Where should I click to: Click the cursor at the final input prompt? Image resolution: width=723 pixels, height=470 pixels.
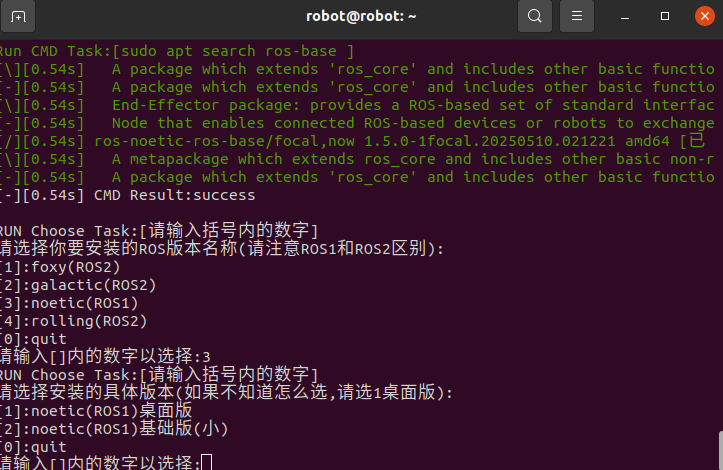click(x=207, y=463)
